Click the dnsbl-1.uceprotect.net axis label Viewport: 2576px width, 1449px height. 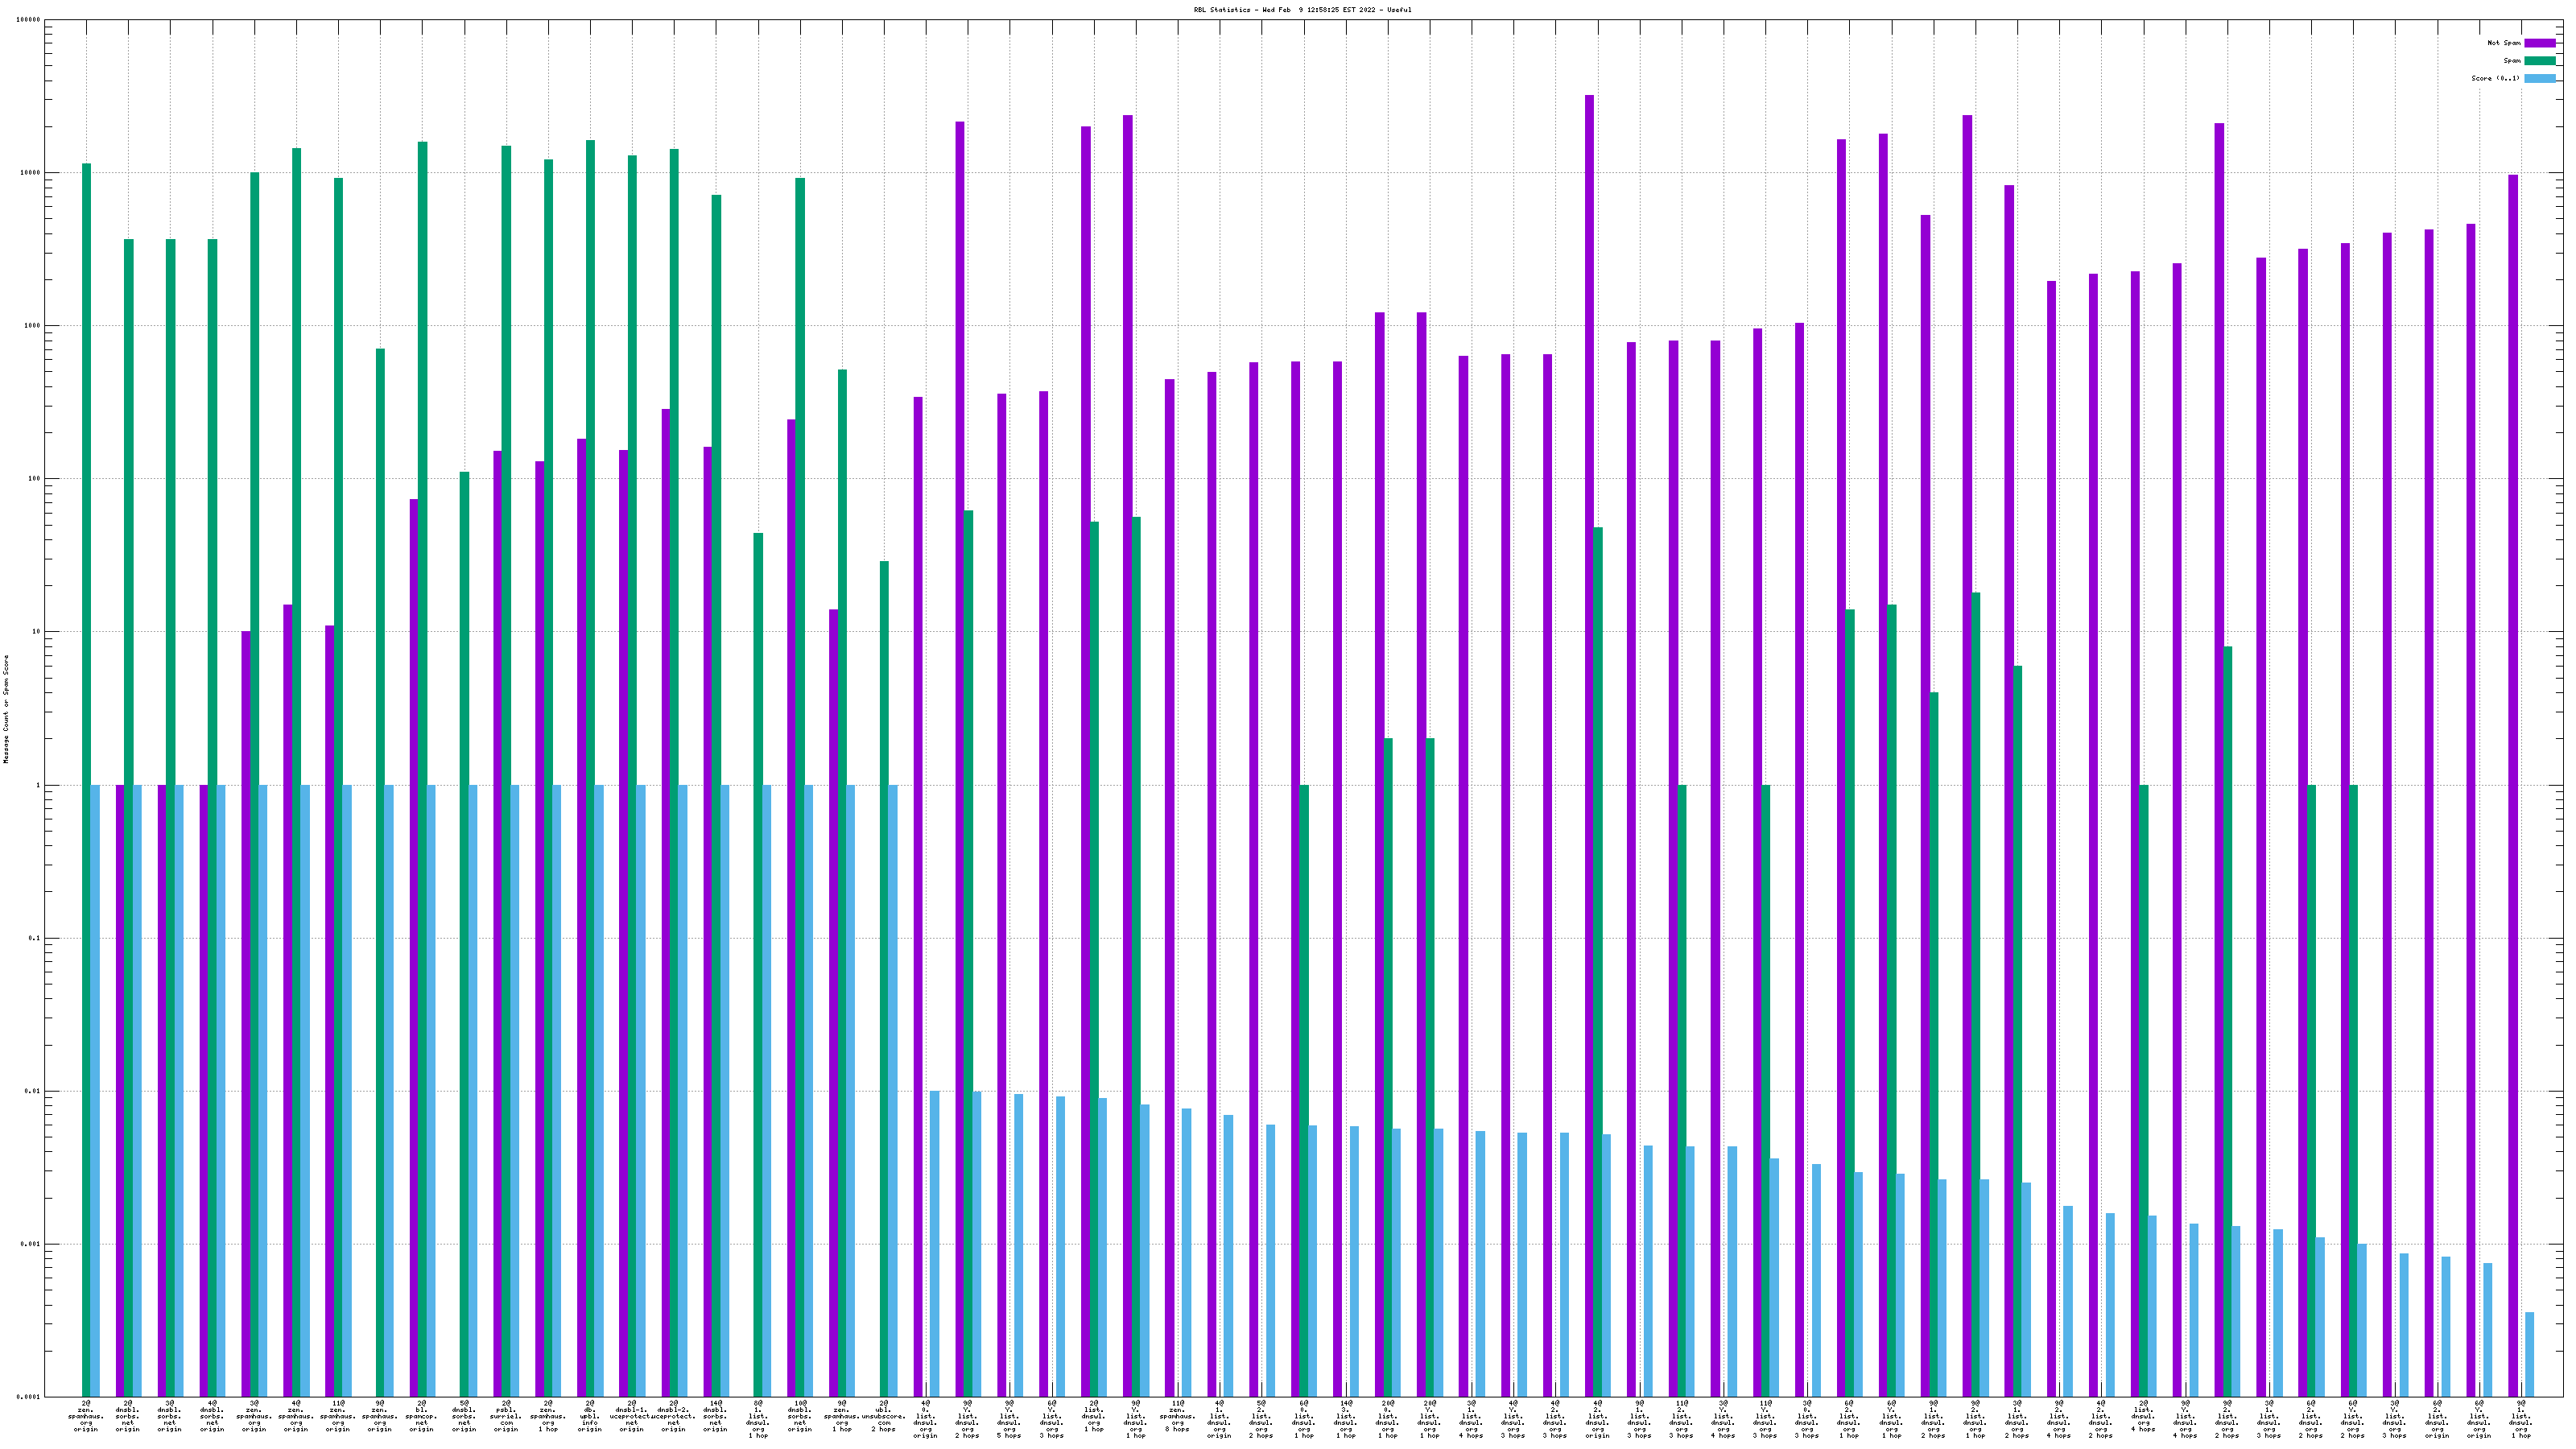pos(631,1416)
